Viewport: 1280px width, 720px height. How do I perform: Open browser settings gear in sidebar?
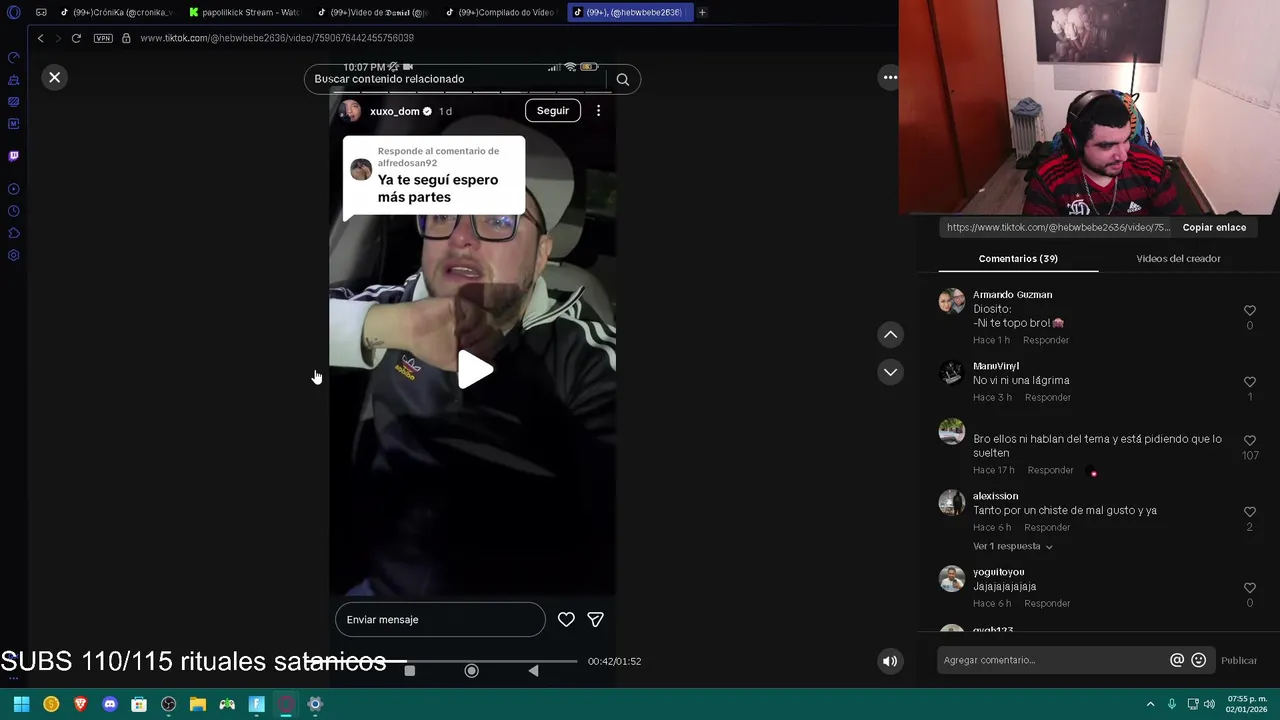(x=14, y=255)
